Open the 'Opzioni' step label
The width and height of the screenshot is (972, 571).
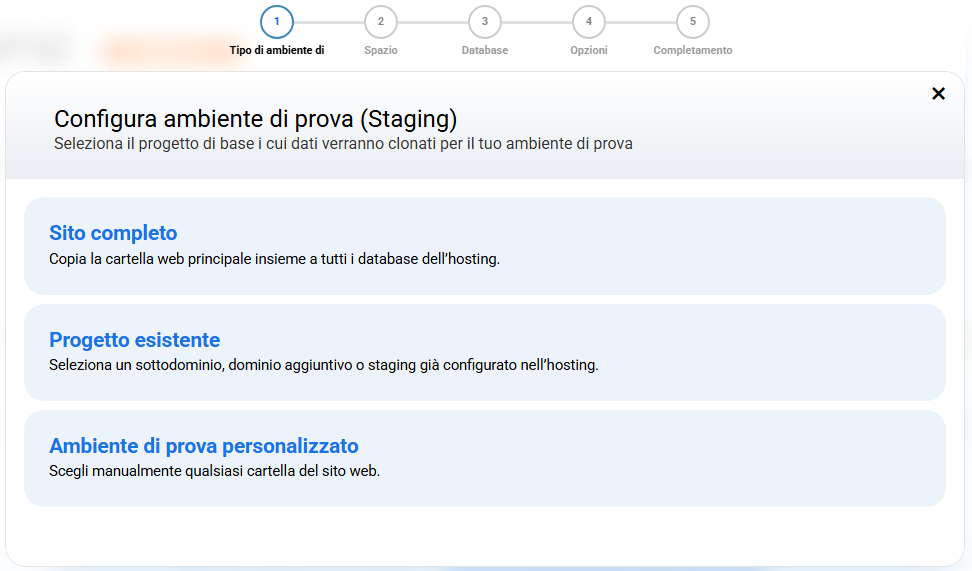[x=589, y=50]
